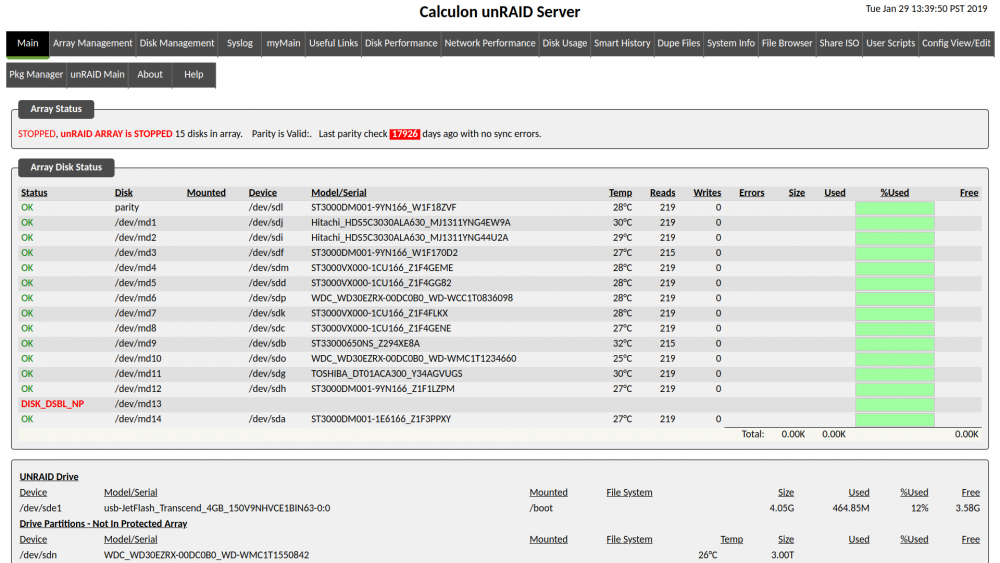The image size is (1000, 563).
Task: Open Disk Performance tab
Action: (x=401, y=43)
